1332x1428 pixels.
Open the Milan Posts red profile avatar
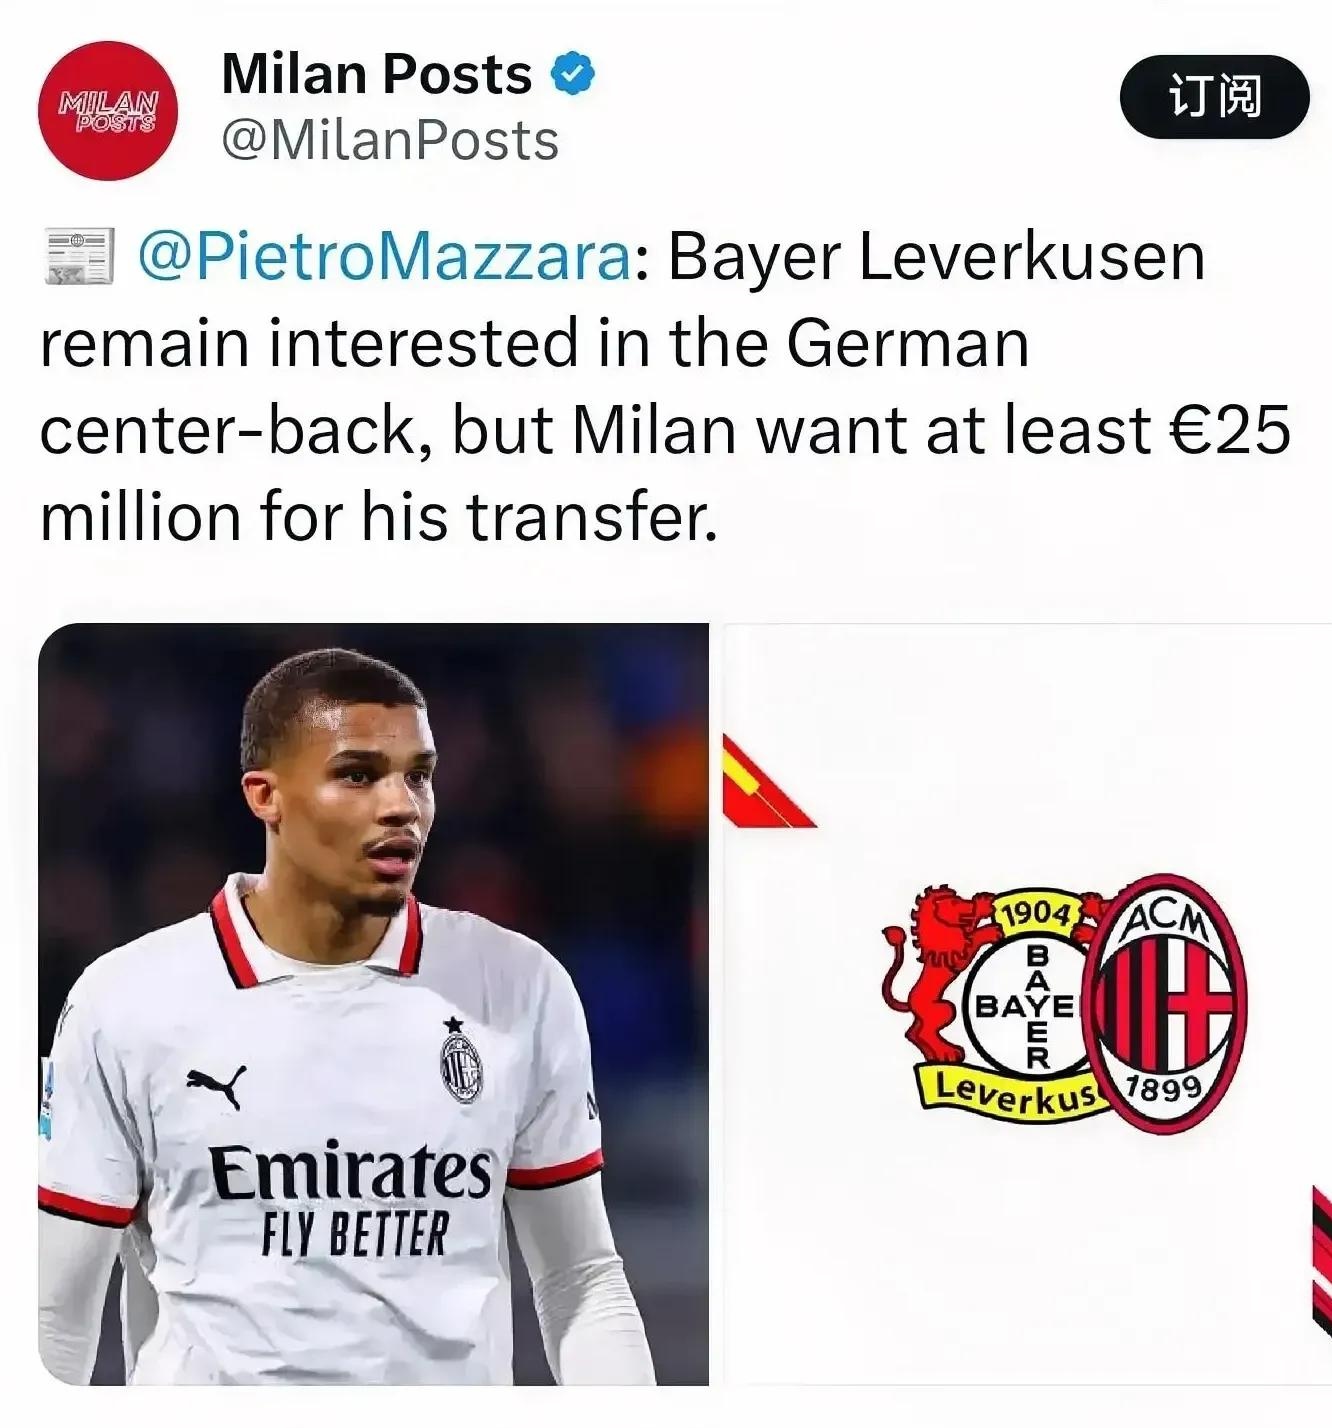point(108,110)
